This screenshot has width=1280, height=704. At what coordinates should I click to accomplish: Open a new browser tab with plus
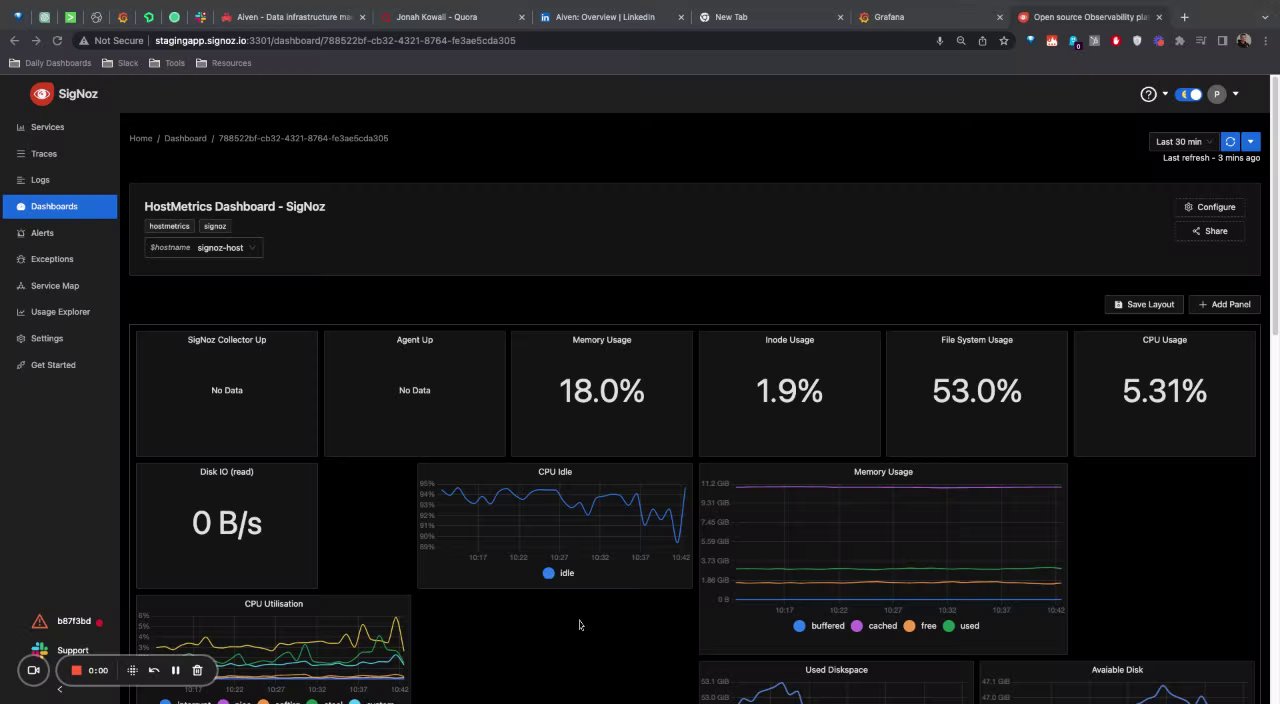tap(1184, 17)
